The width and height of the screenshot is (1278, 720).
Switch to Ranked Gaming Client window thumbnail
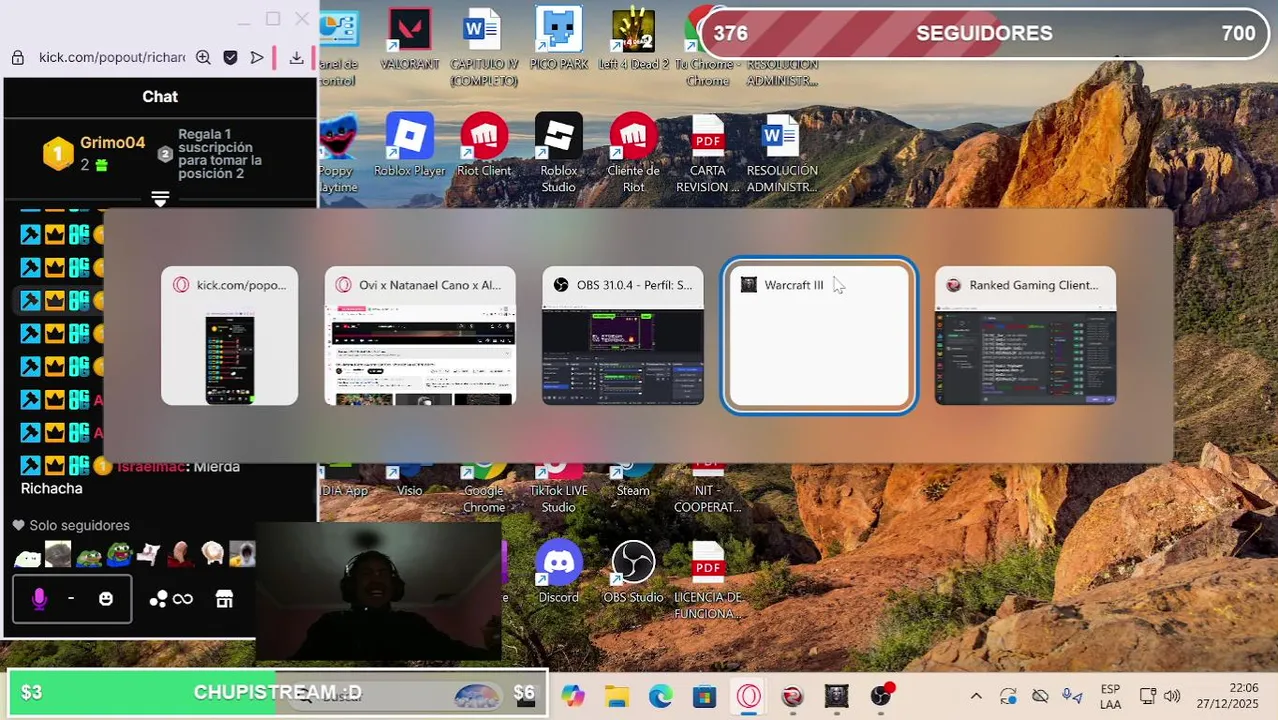click(1025, 336)
